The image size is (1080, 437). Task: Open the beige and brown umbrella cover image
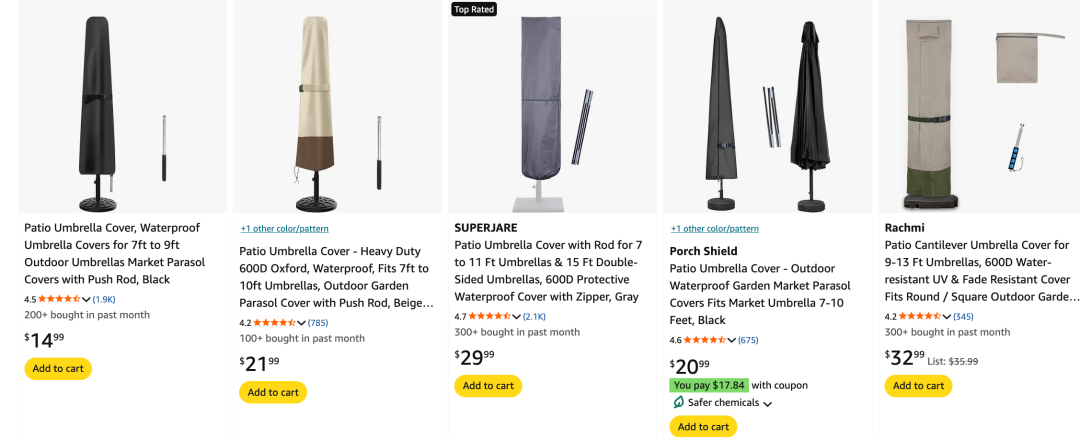337,108
